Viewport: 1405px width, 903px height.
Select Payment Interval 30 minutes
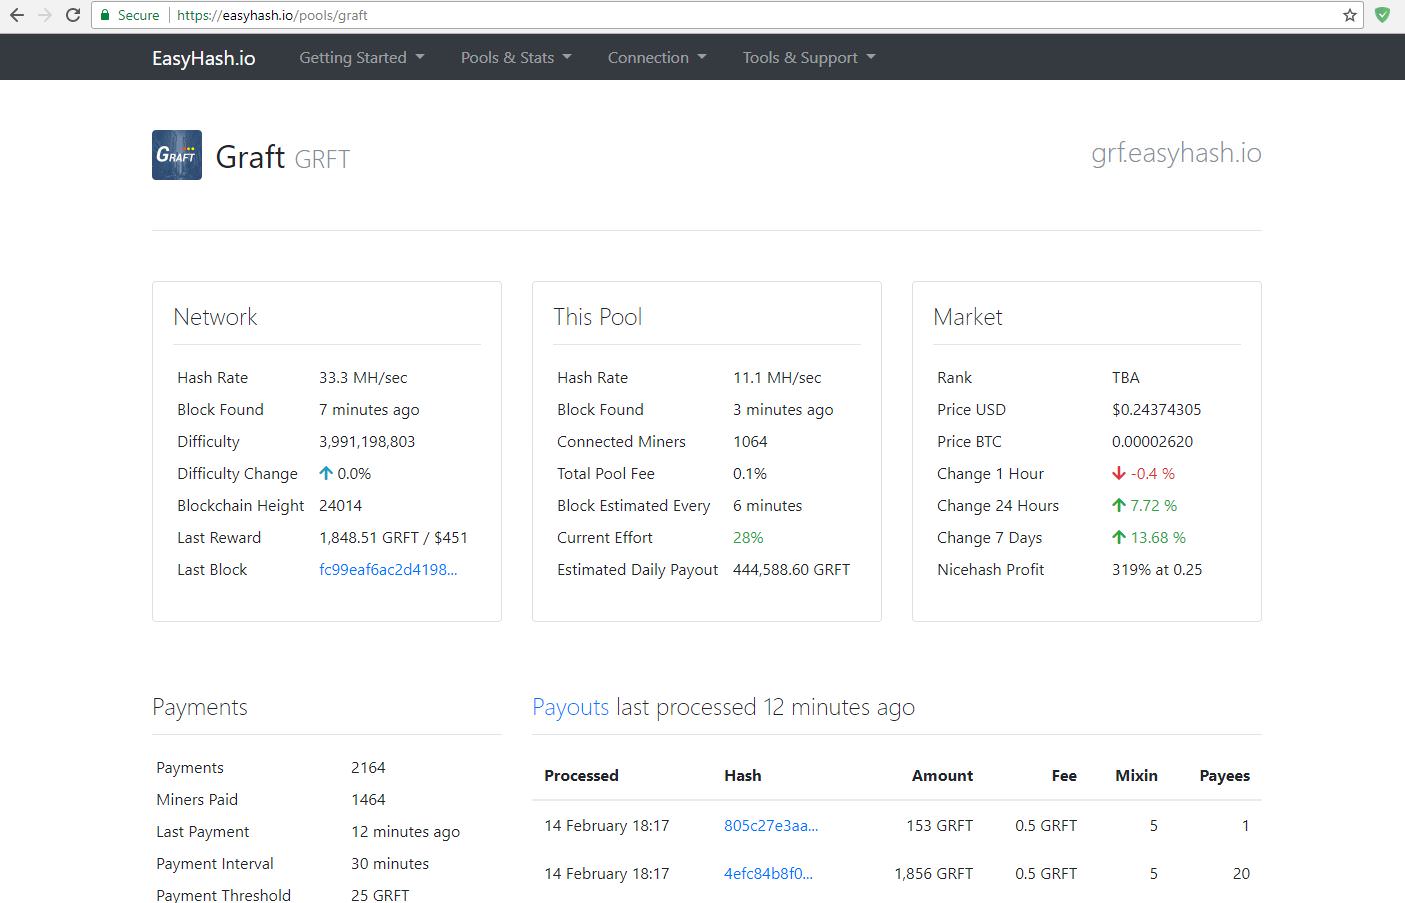(390, 863)
